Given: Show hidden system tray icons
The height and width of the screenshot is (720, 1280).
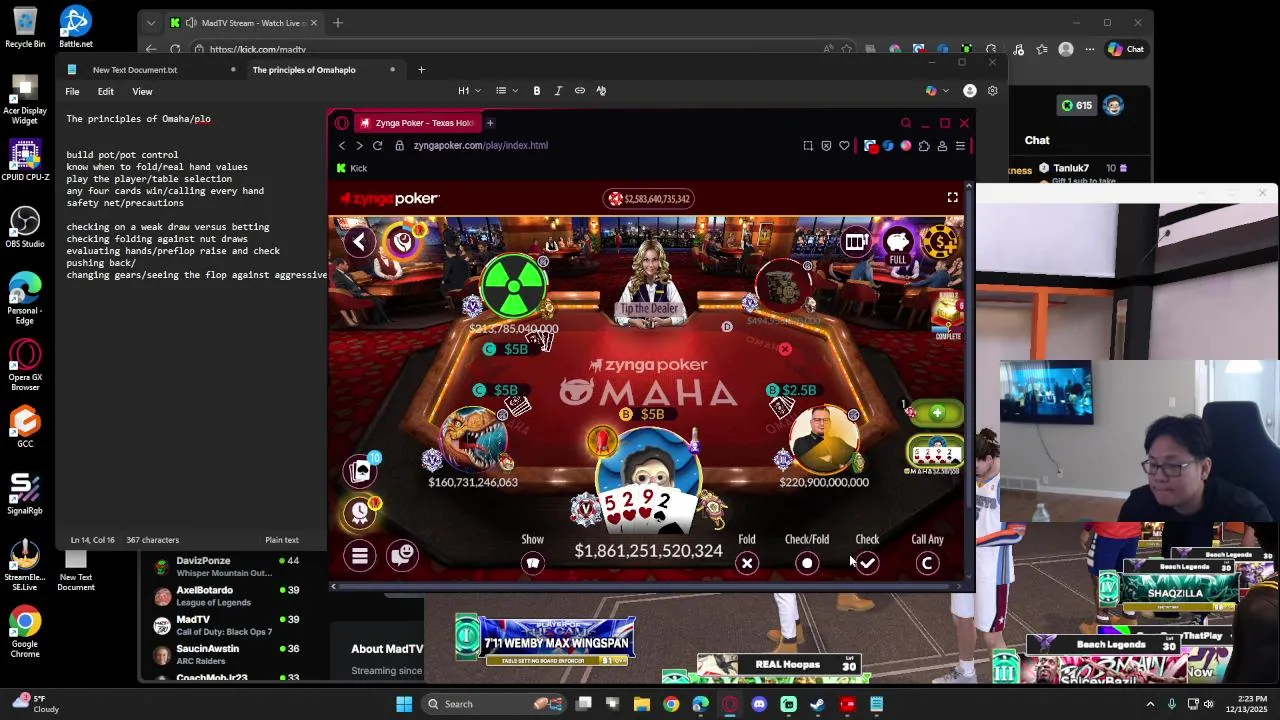Looking at the screenshot, I should [x=1150, y=704].
